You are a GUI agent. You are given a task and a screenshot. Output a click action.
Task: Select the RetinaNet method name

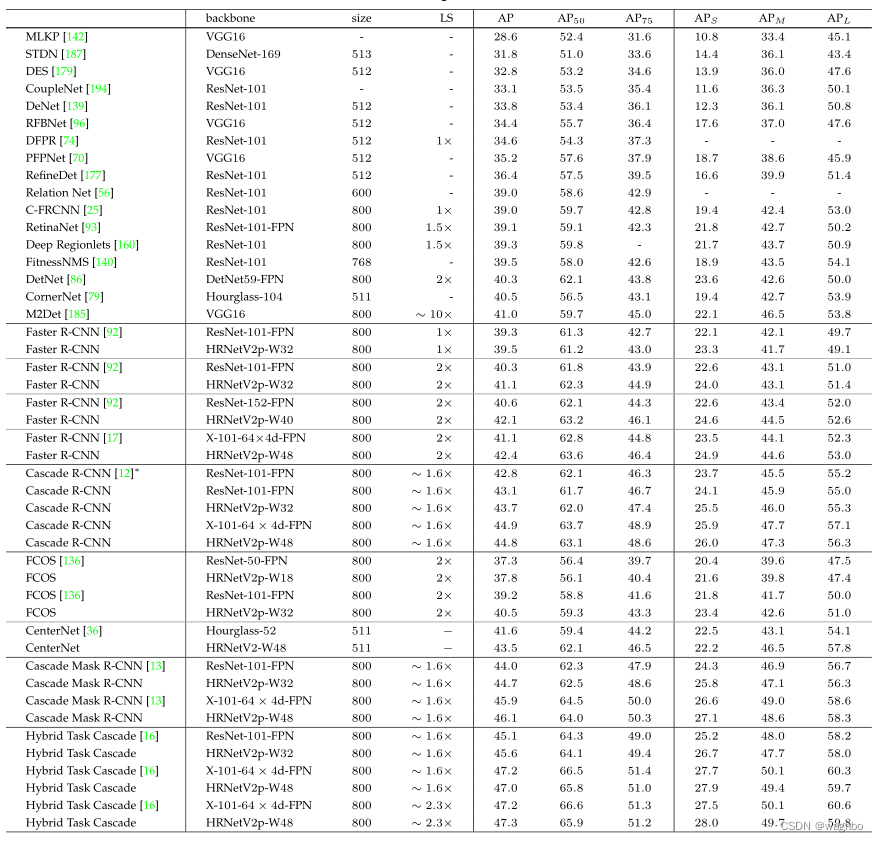52,228
